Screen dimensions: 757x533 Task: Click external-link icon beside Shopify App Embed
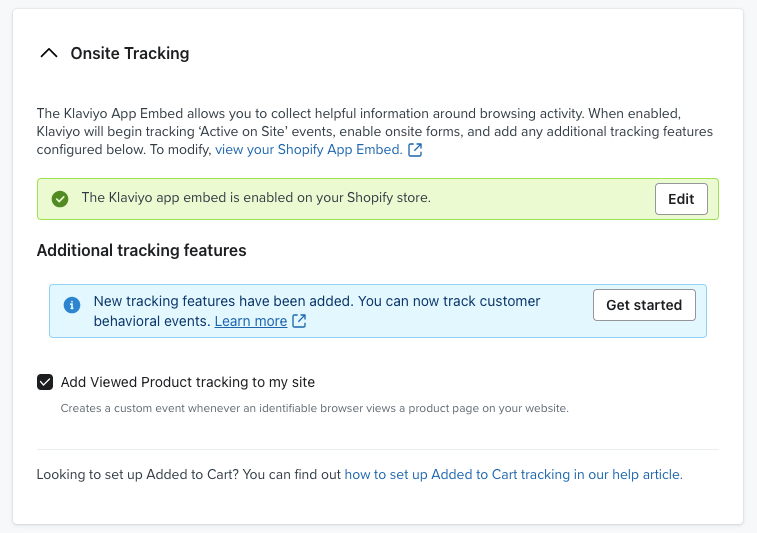(x=415, y=150)
